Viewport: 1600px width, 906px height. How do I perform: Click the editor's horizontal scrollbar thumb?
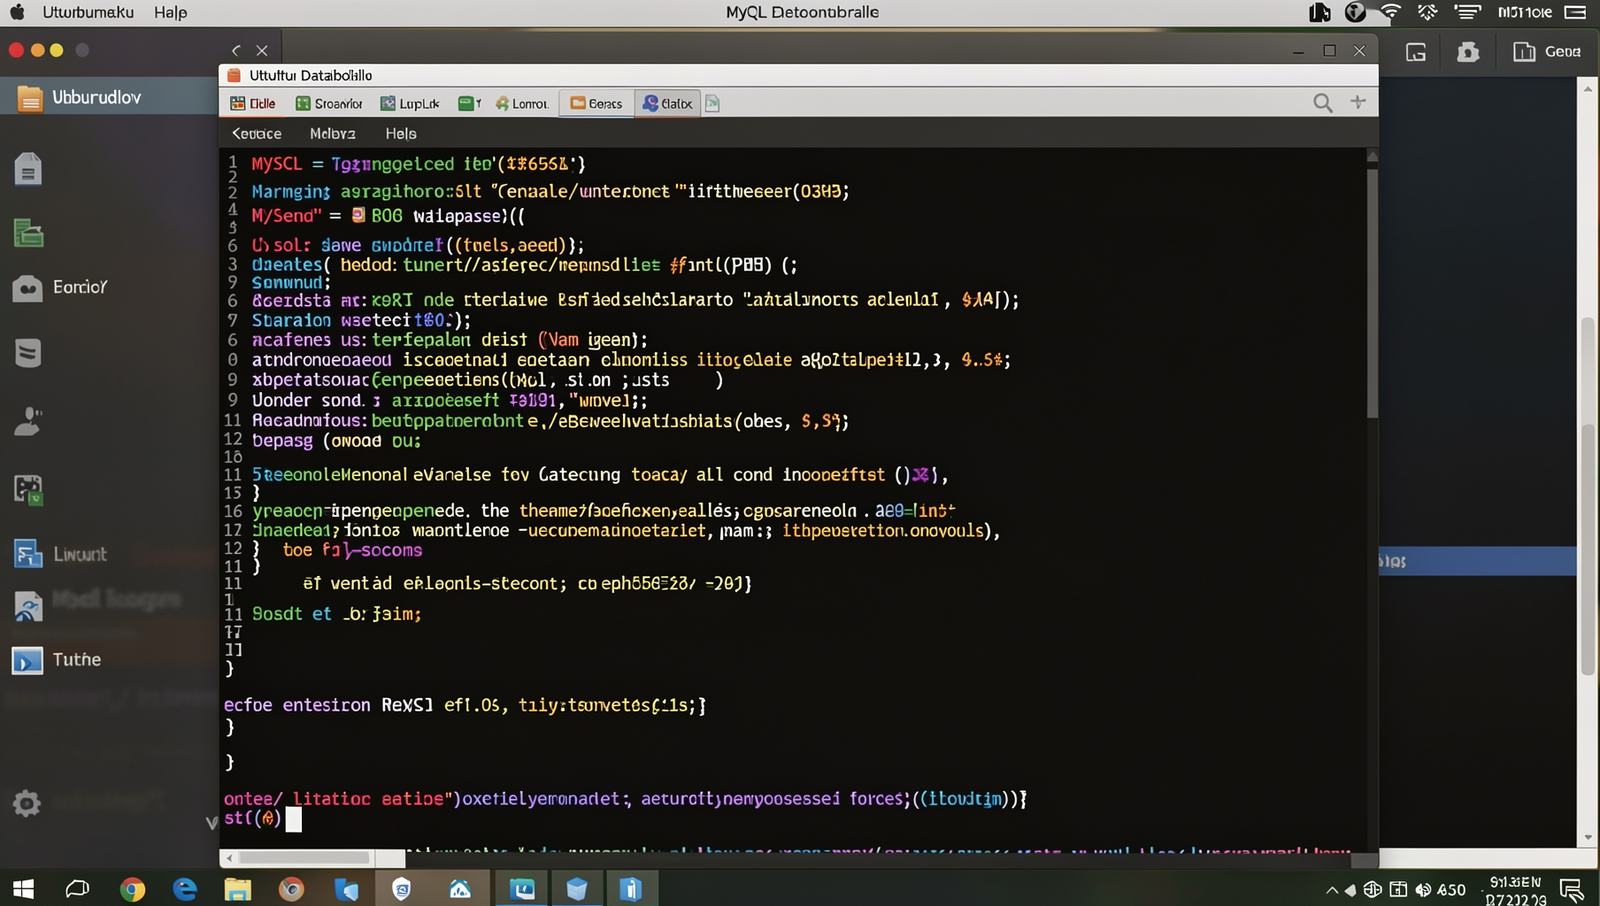(304, 858)
